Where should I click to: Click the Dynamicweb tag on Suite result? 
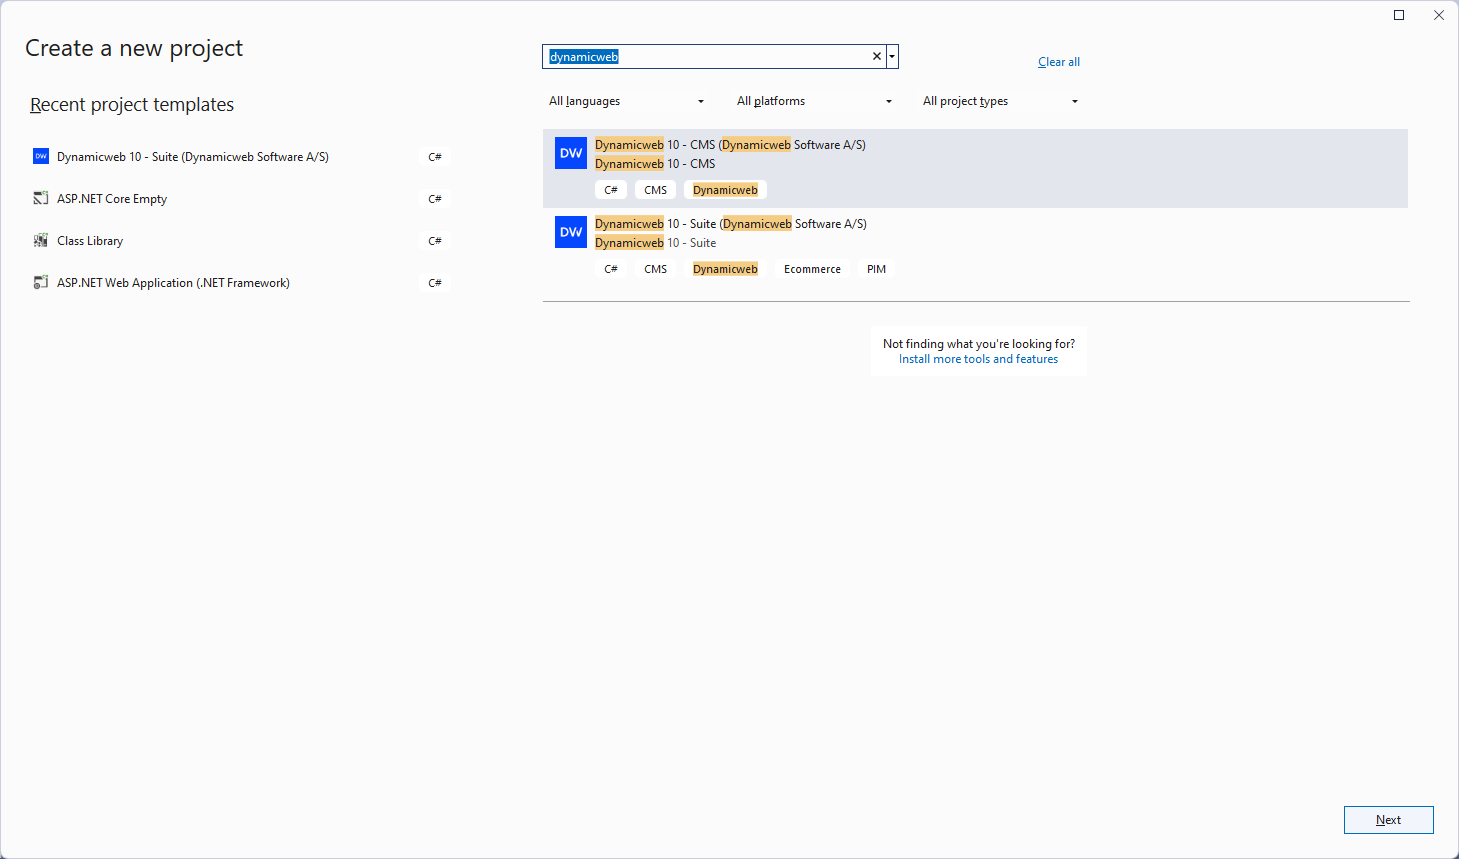pos(725,269)
